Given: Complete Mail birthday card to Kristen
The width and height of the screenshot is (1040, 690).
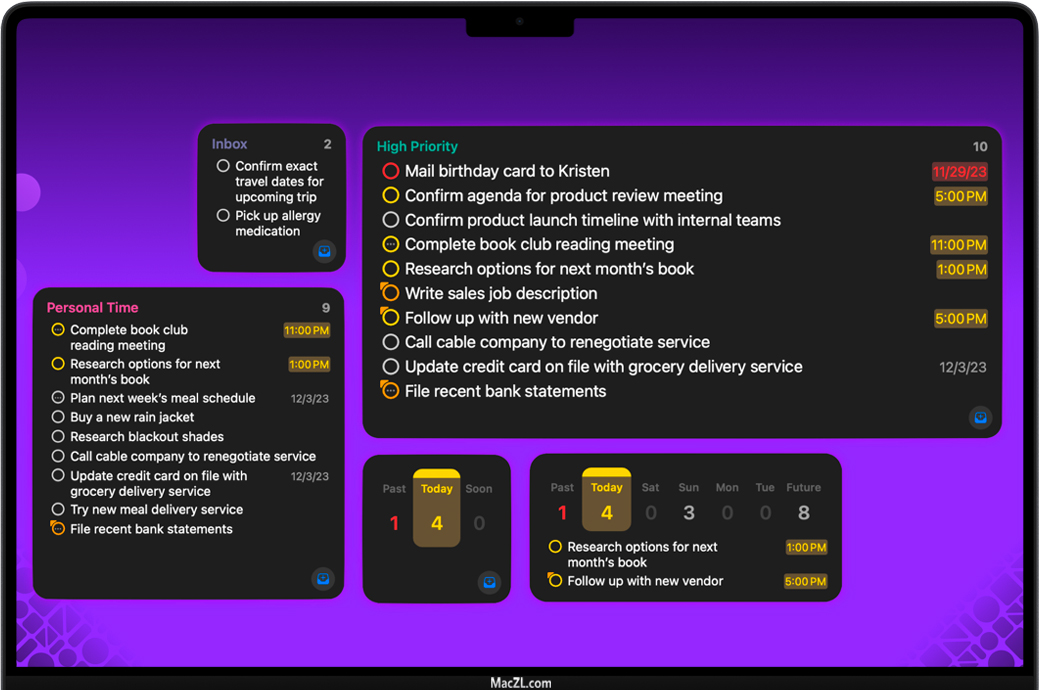Looking at the screenshot, I should [391, 171].
